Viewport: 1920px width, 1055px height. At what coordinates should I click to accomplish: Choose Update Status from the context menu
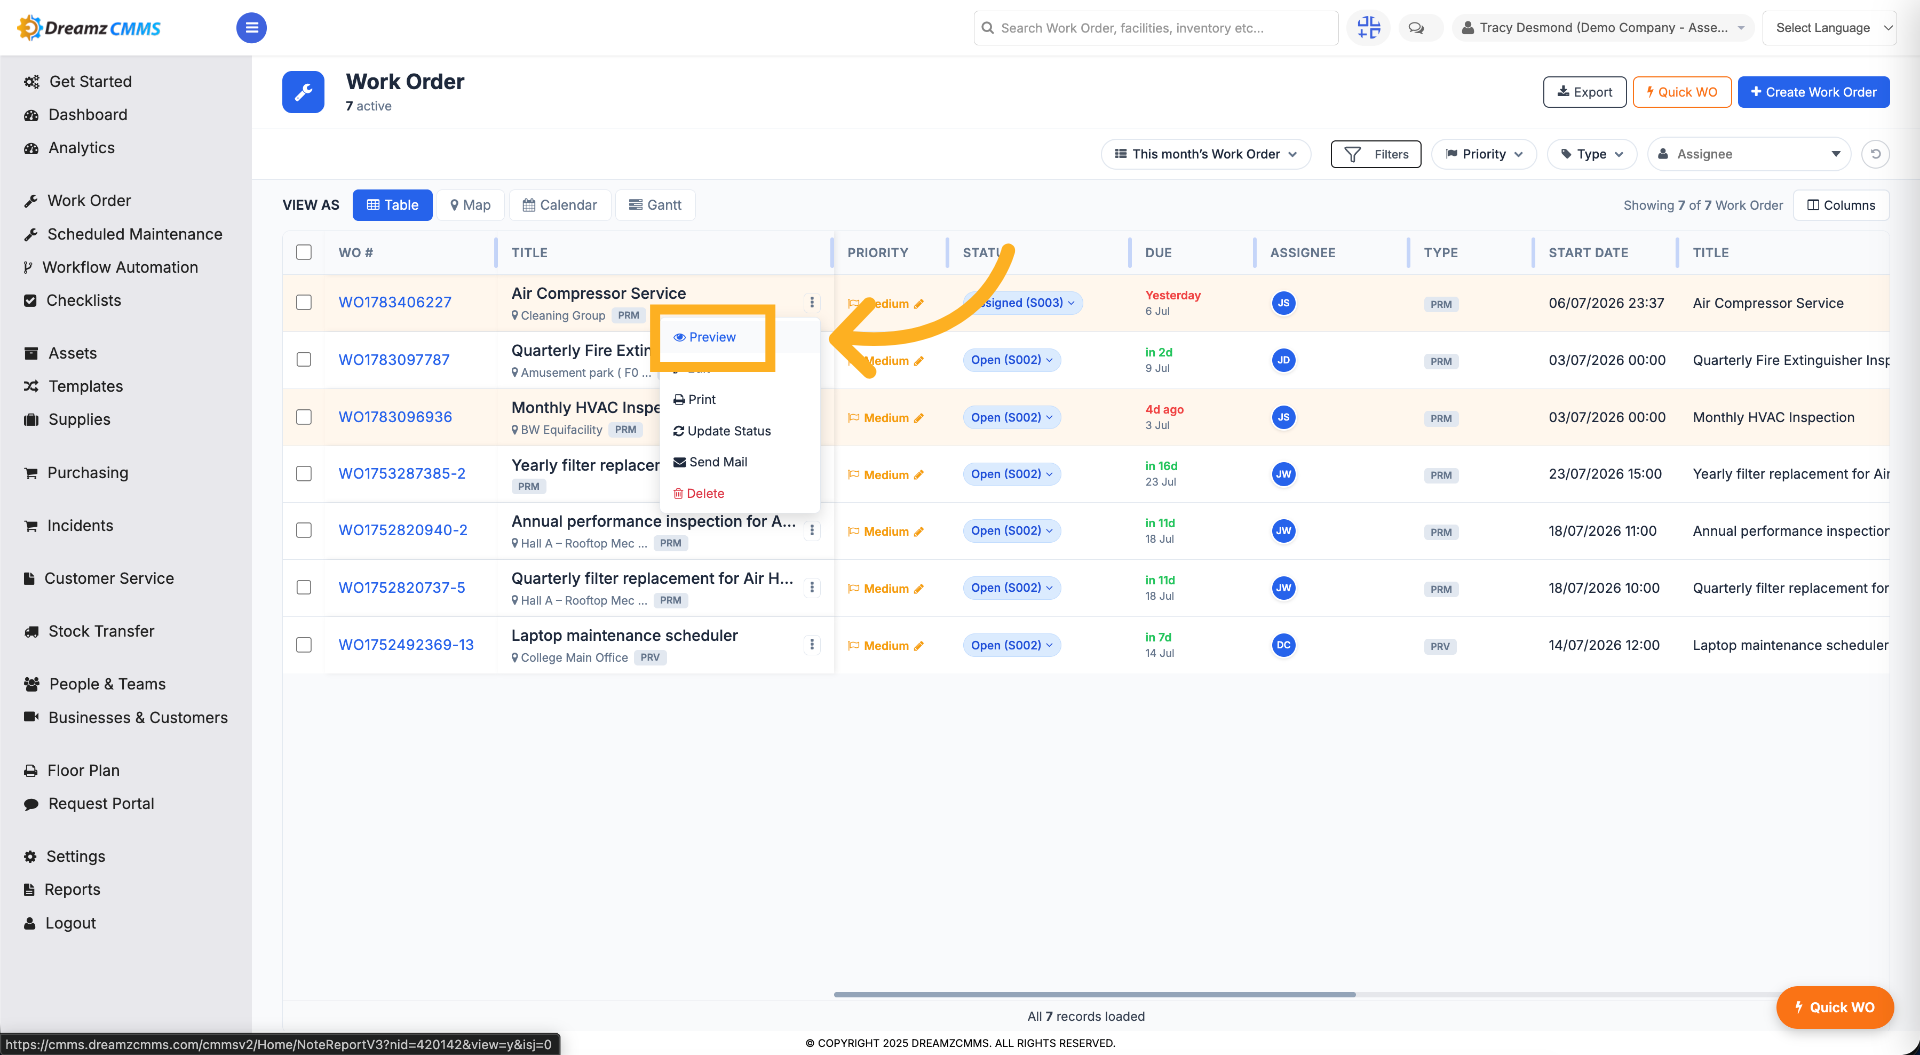point(722,431)
